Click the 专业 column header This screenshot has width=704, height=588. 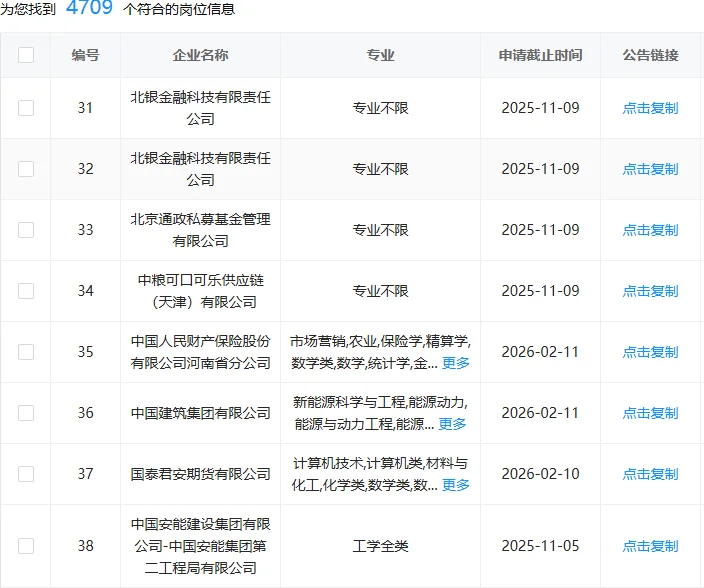[x=380, y=55]
